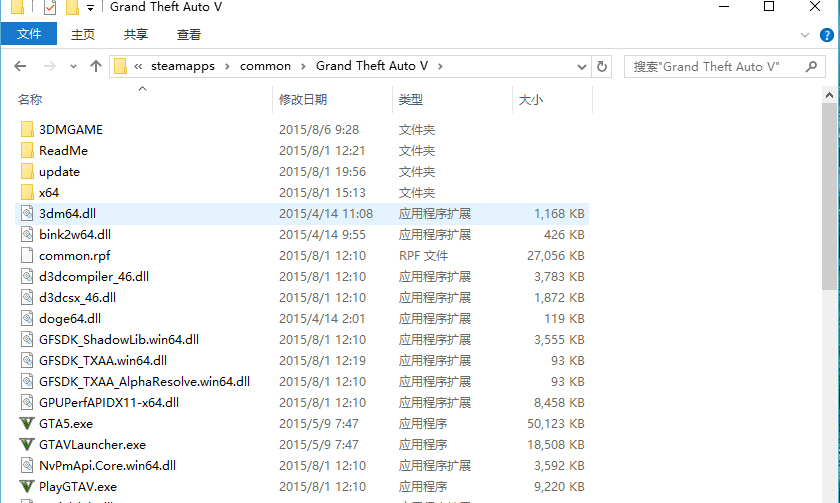840x503 pixels.
Task: Select the doge64.dll file name
Action: point(70,319)
